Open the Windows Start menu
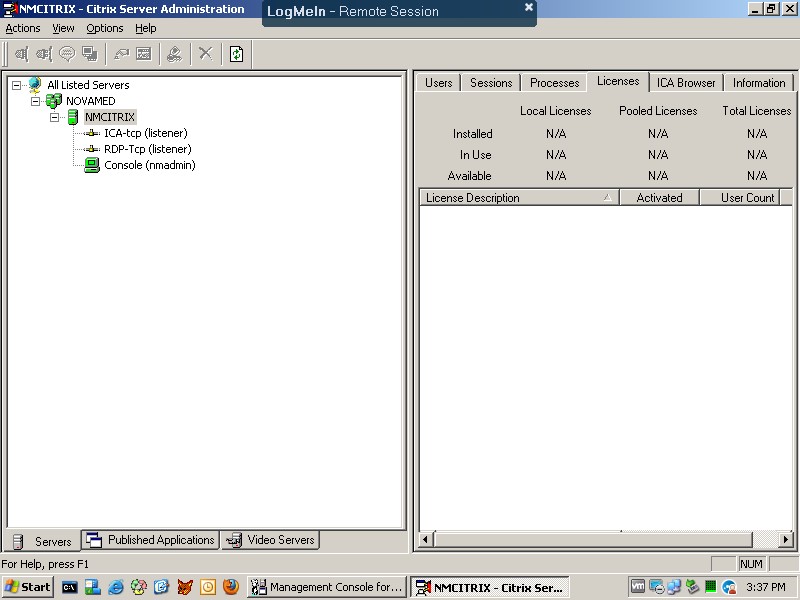The width and height of the screenshot is (800, 600). pyautogui.click(x=28, y=587)
